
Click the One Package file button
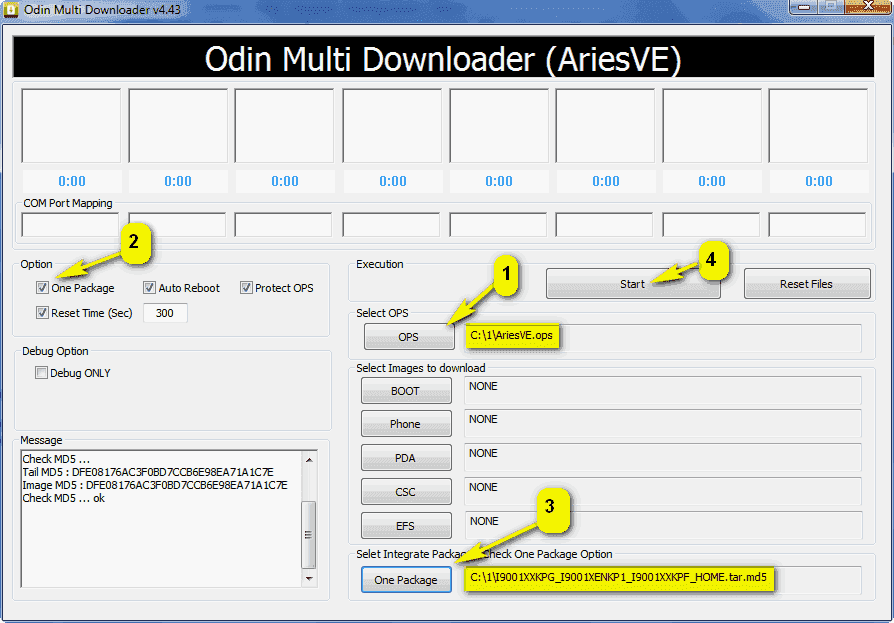point(406,580)
